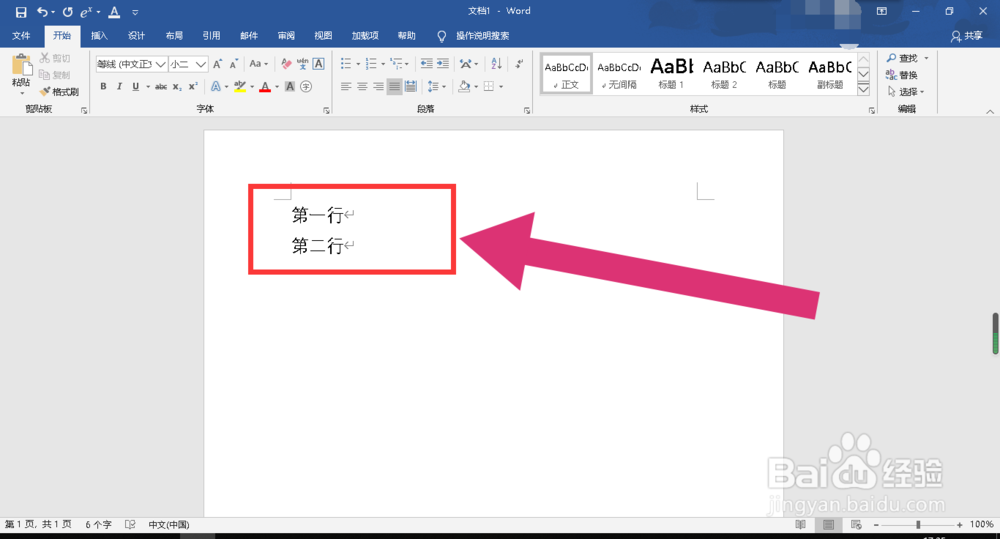Click the distributed alignment icon
The width and height of the screenshot is (1000, 539).
click(411, 87)
